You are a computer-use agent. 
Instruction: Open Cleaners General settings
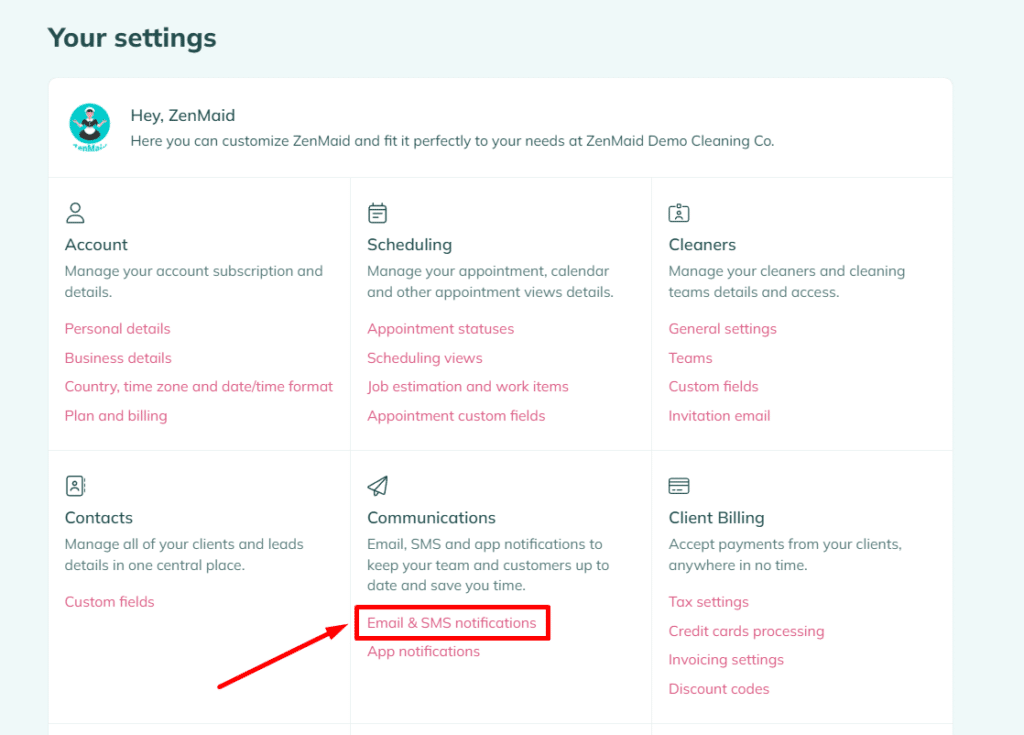tap(722, 329)
